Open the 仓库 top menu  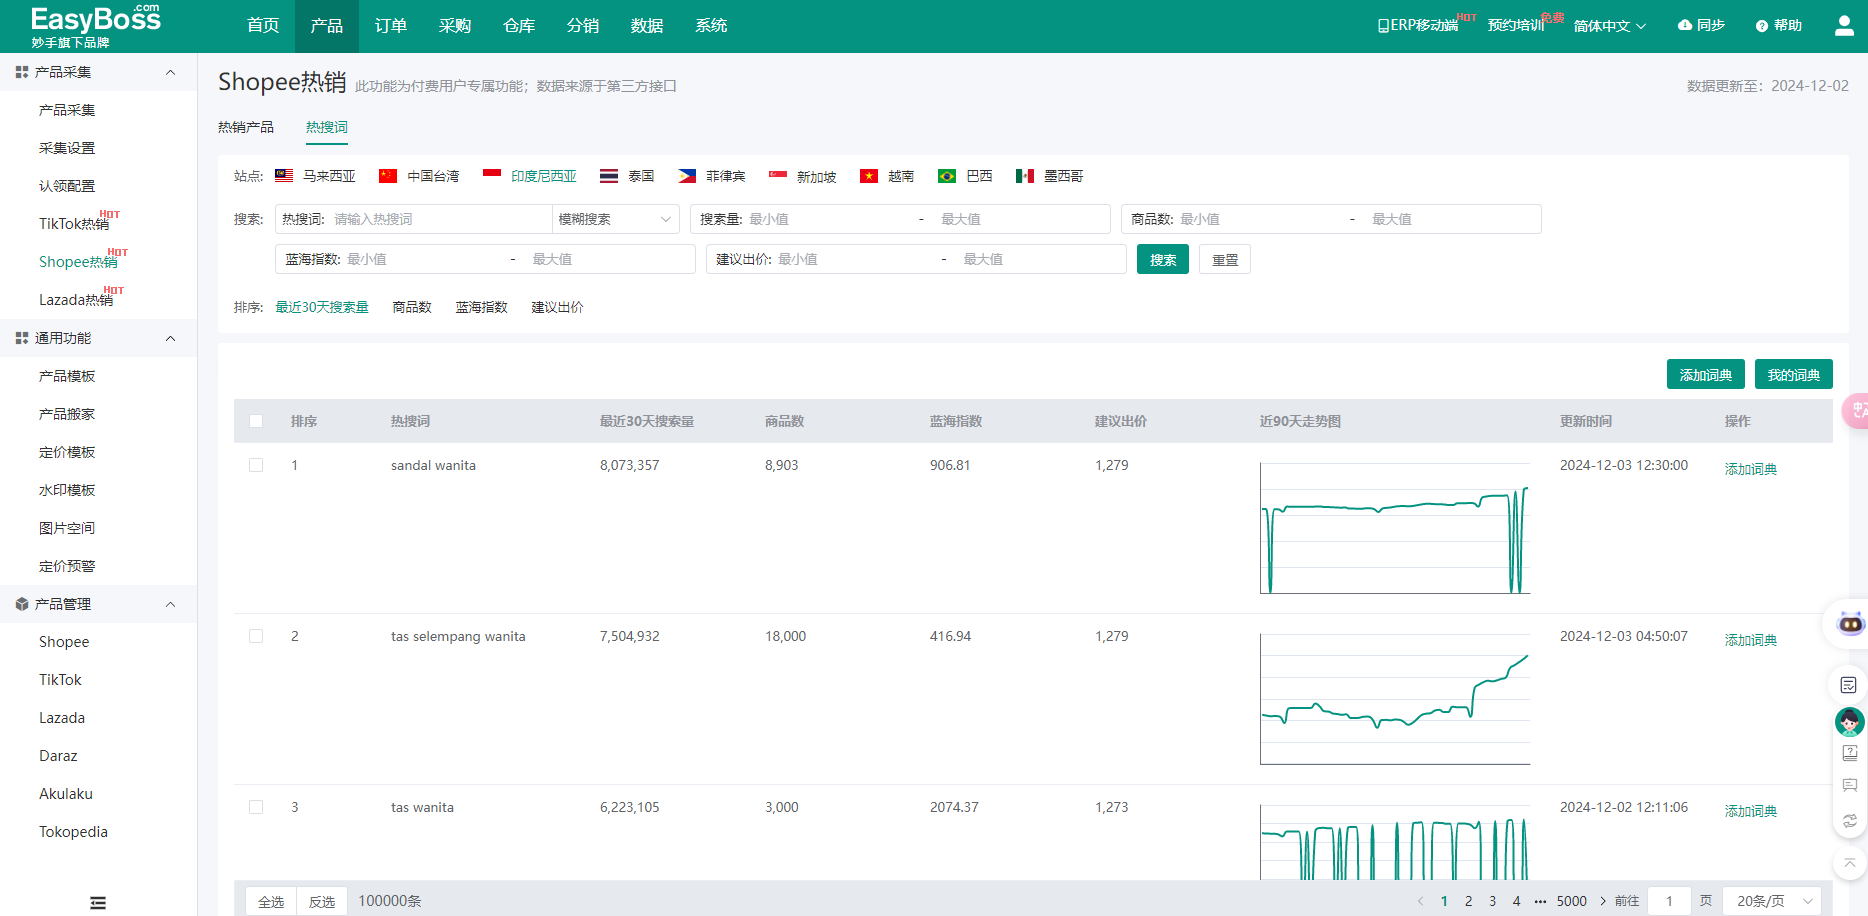tap(519, 26)
